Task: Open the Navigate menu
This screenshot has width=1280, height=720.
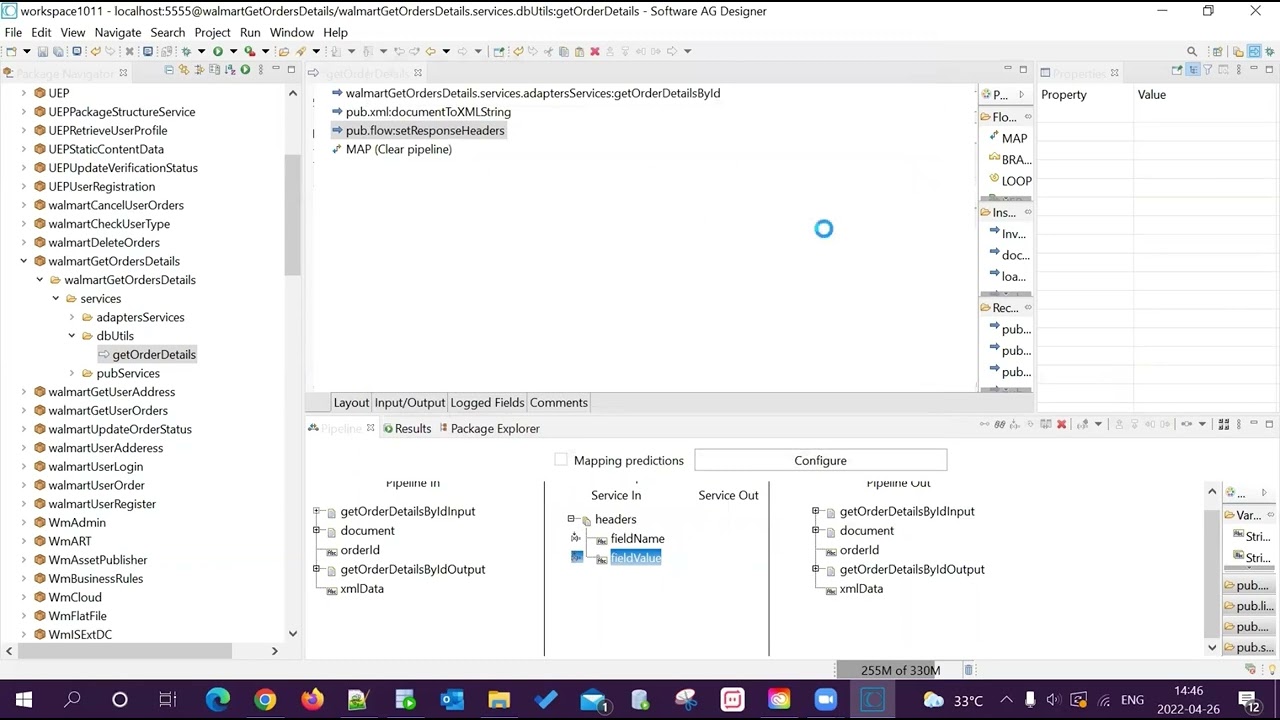Action: [x=118, y=32]
